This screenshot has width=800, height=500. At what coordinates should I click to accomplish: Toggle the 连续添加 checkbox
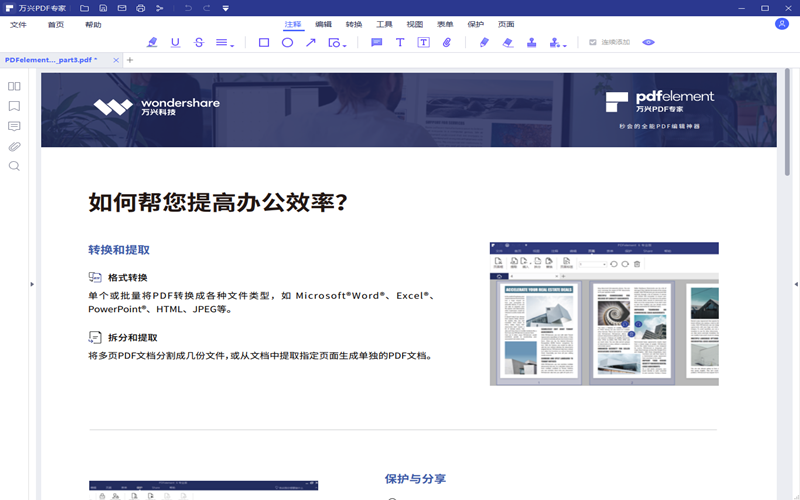593,43
